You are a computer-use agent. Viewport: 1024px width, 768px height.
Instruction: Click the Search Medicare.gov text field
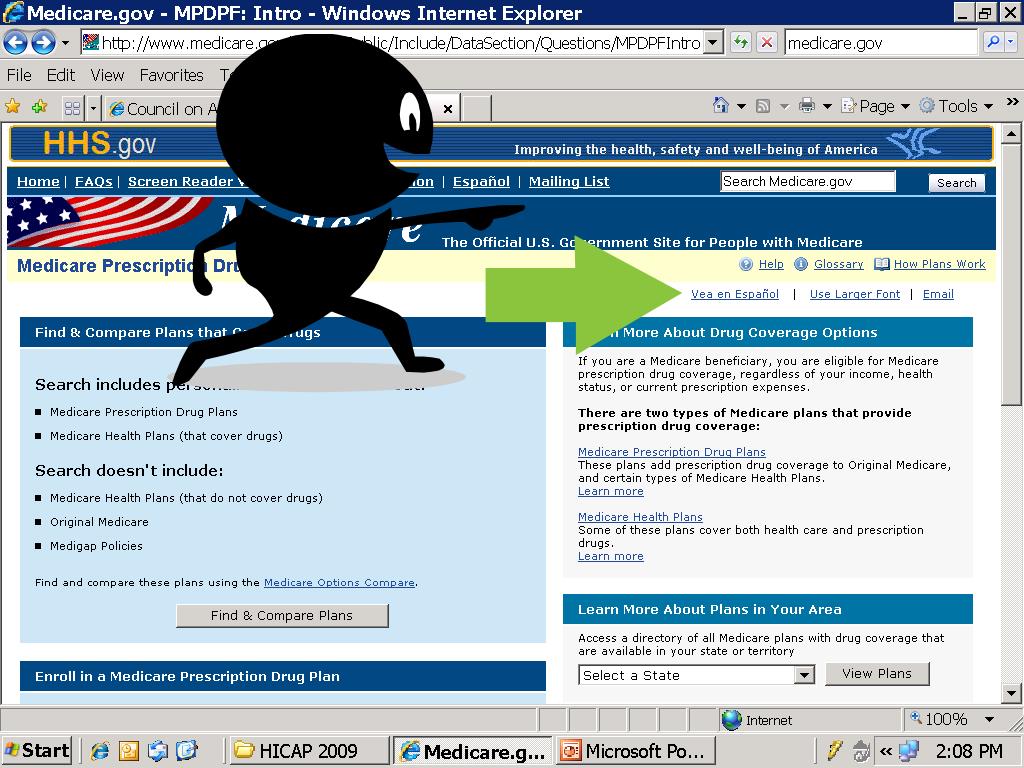pos(808,182)
